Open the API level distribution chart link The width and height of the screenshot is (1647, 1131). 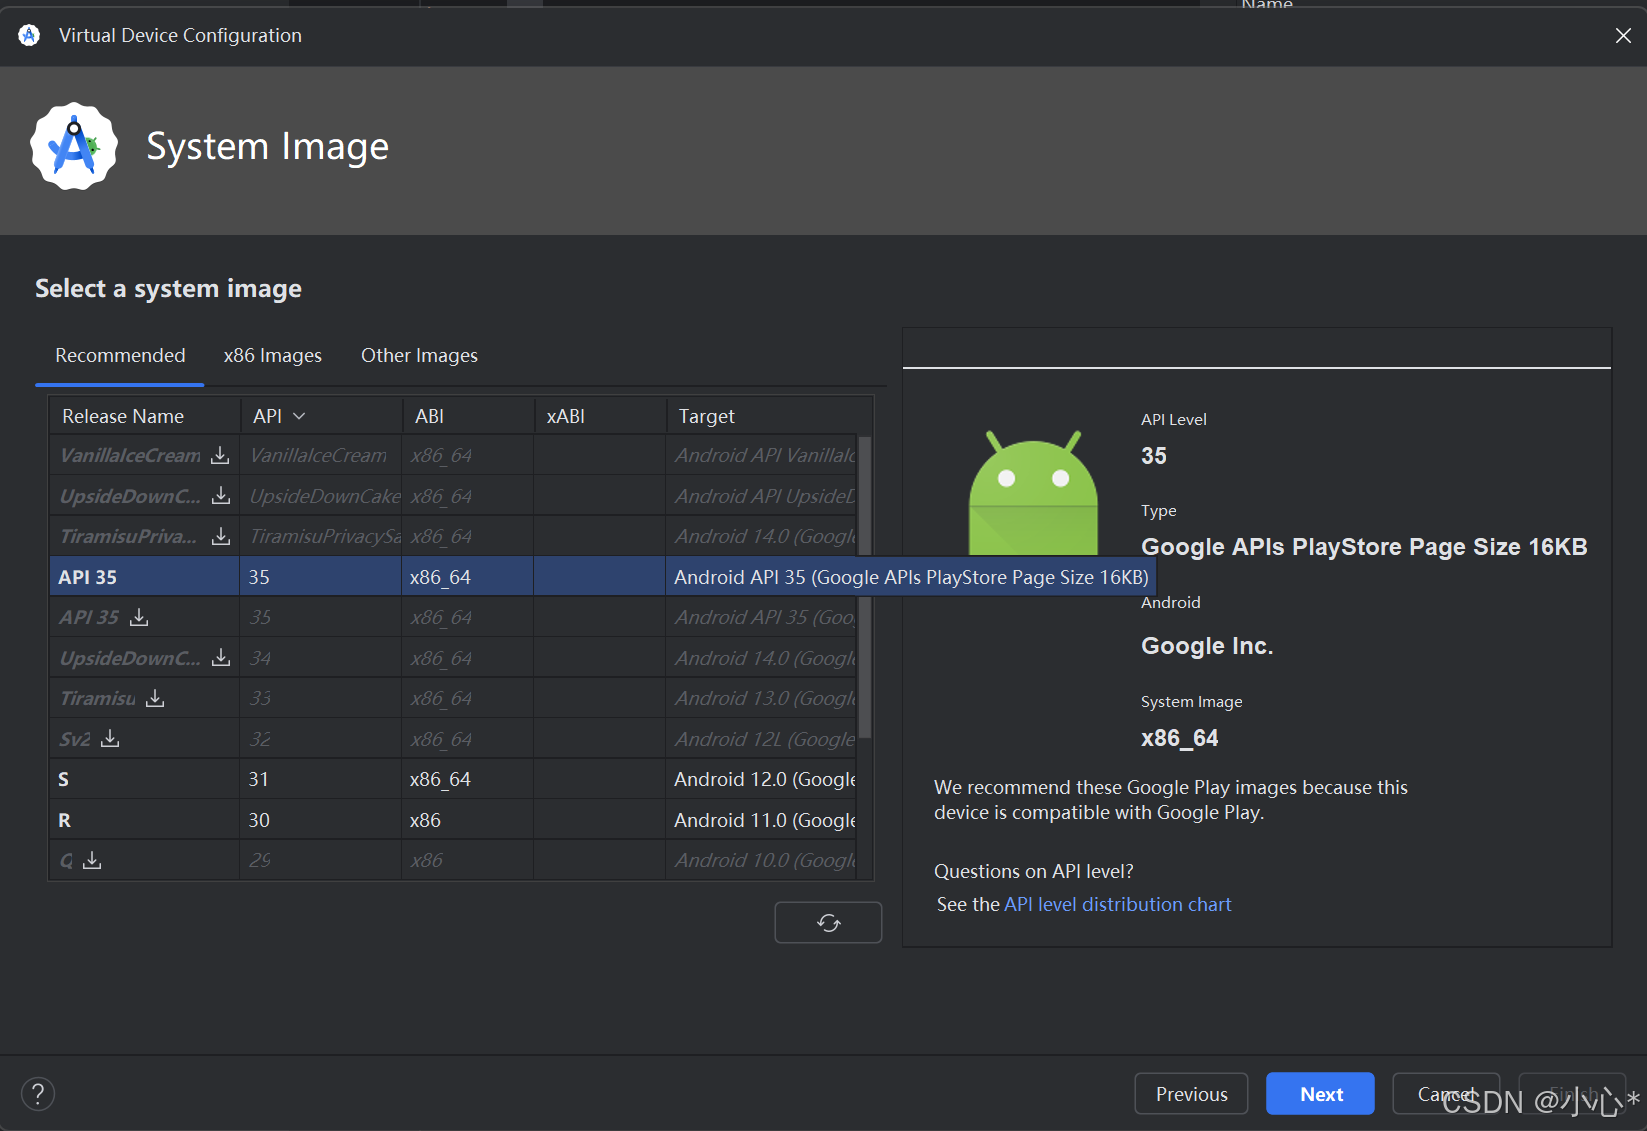click(x=1117, y=904)
